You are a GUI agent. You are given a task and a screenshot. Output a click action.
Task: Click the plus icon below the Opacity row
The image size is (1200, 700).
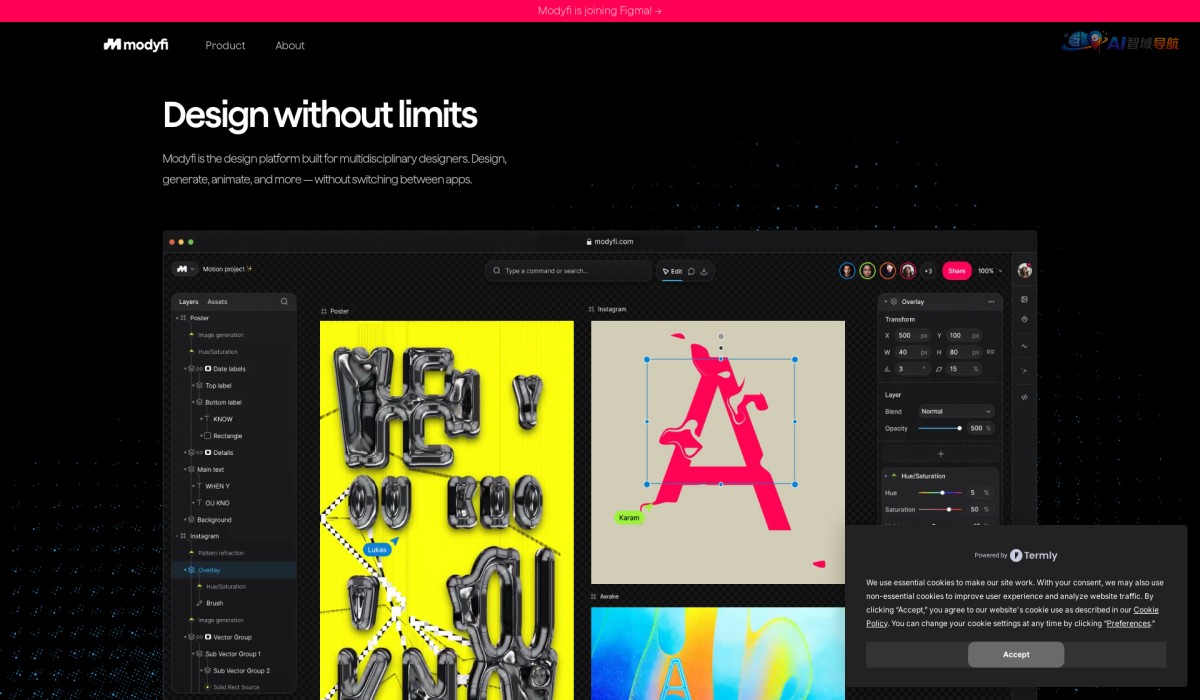coord(940,453)
